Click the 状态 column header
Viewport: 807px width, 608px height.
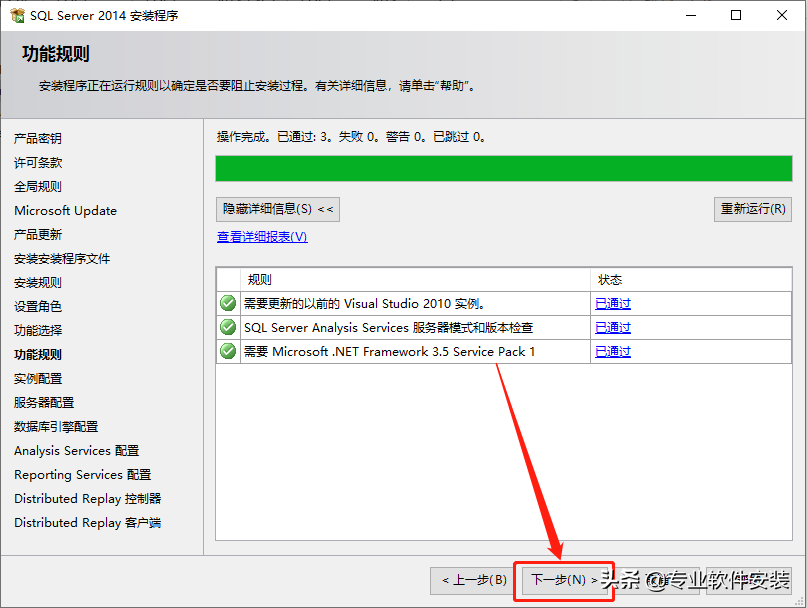[691, 280]
